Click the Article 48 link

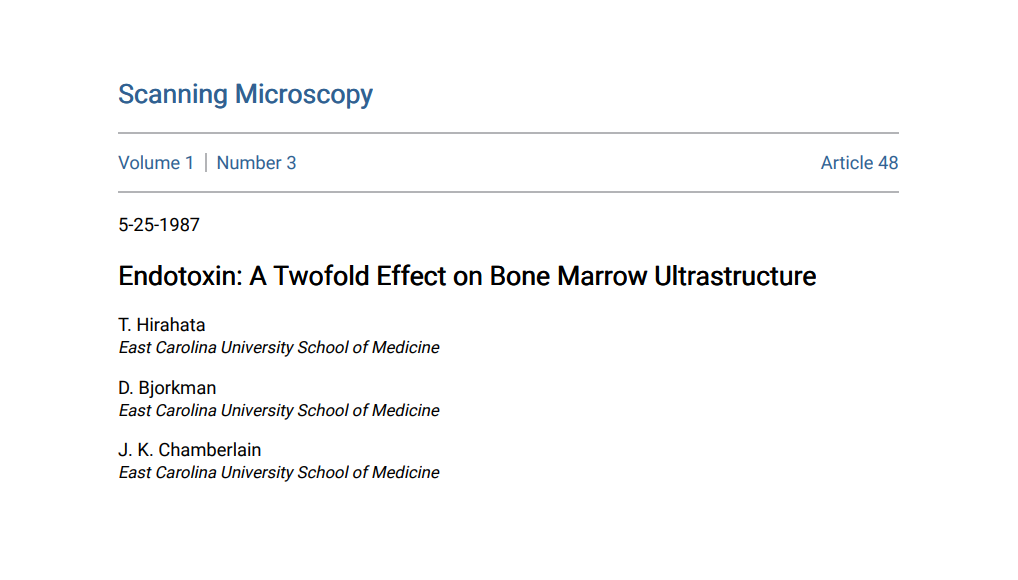click(x=859, y=163)
